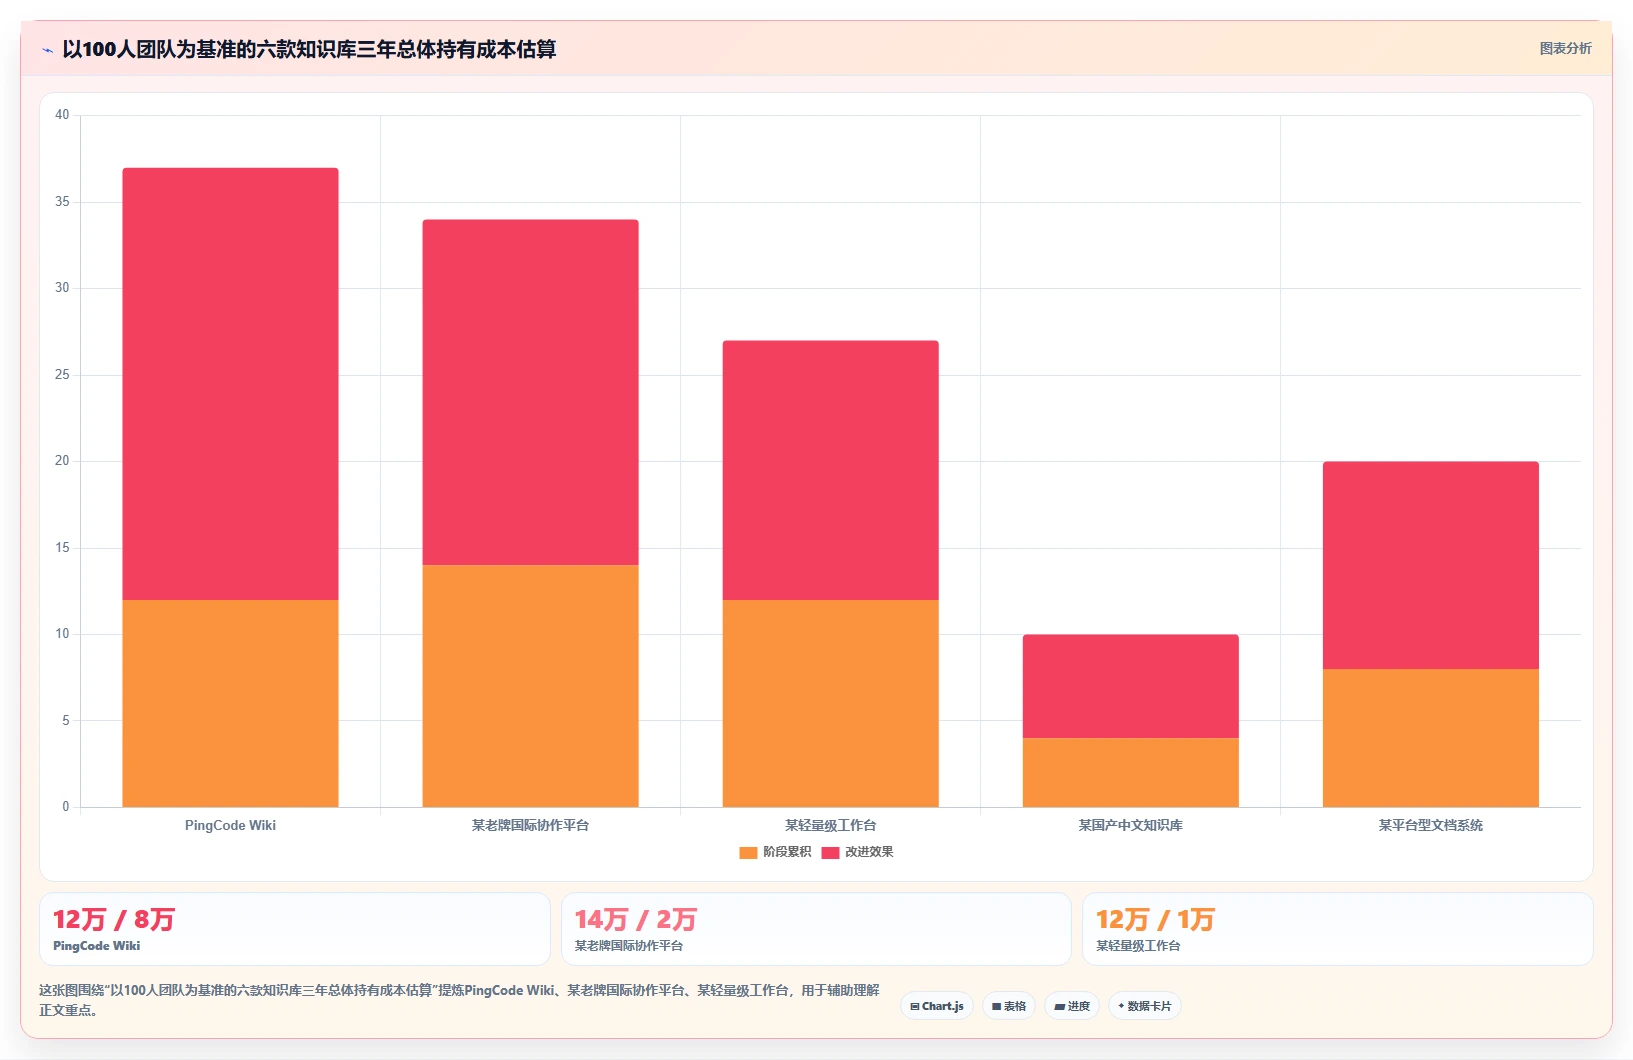Click the y-axis value 40
The width and height of the screenshot is (1633, 1060).
tap(62, 115)
